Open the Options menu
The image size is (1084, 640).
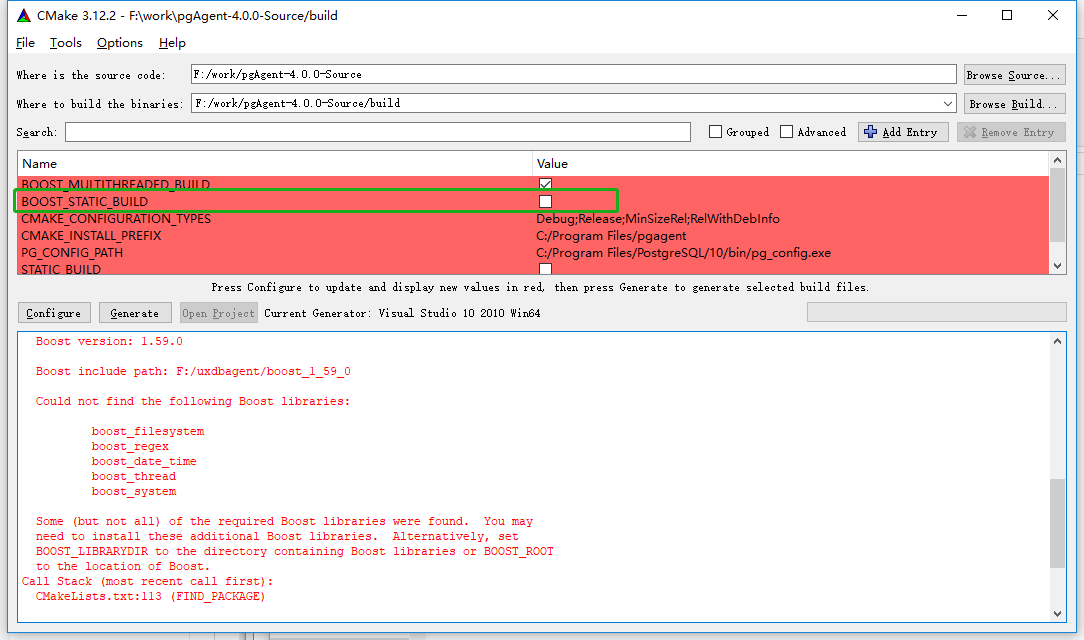(120, 43)
